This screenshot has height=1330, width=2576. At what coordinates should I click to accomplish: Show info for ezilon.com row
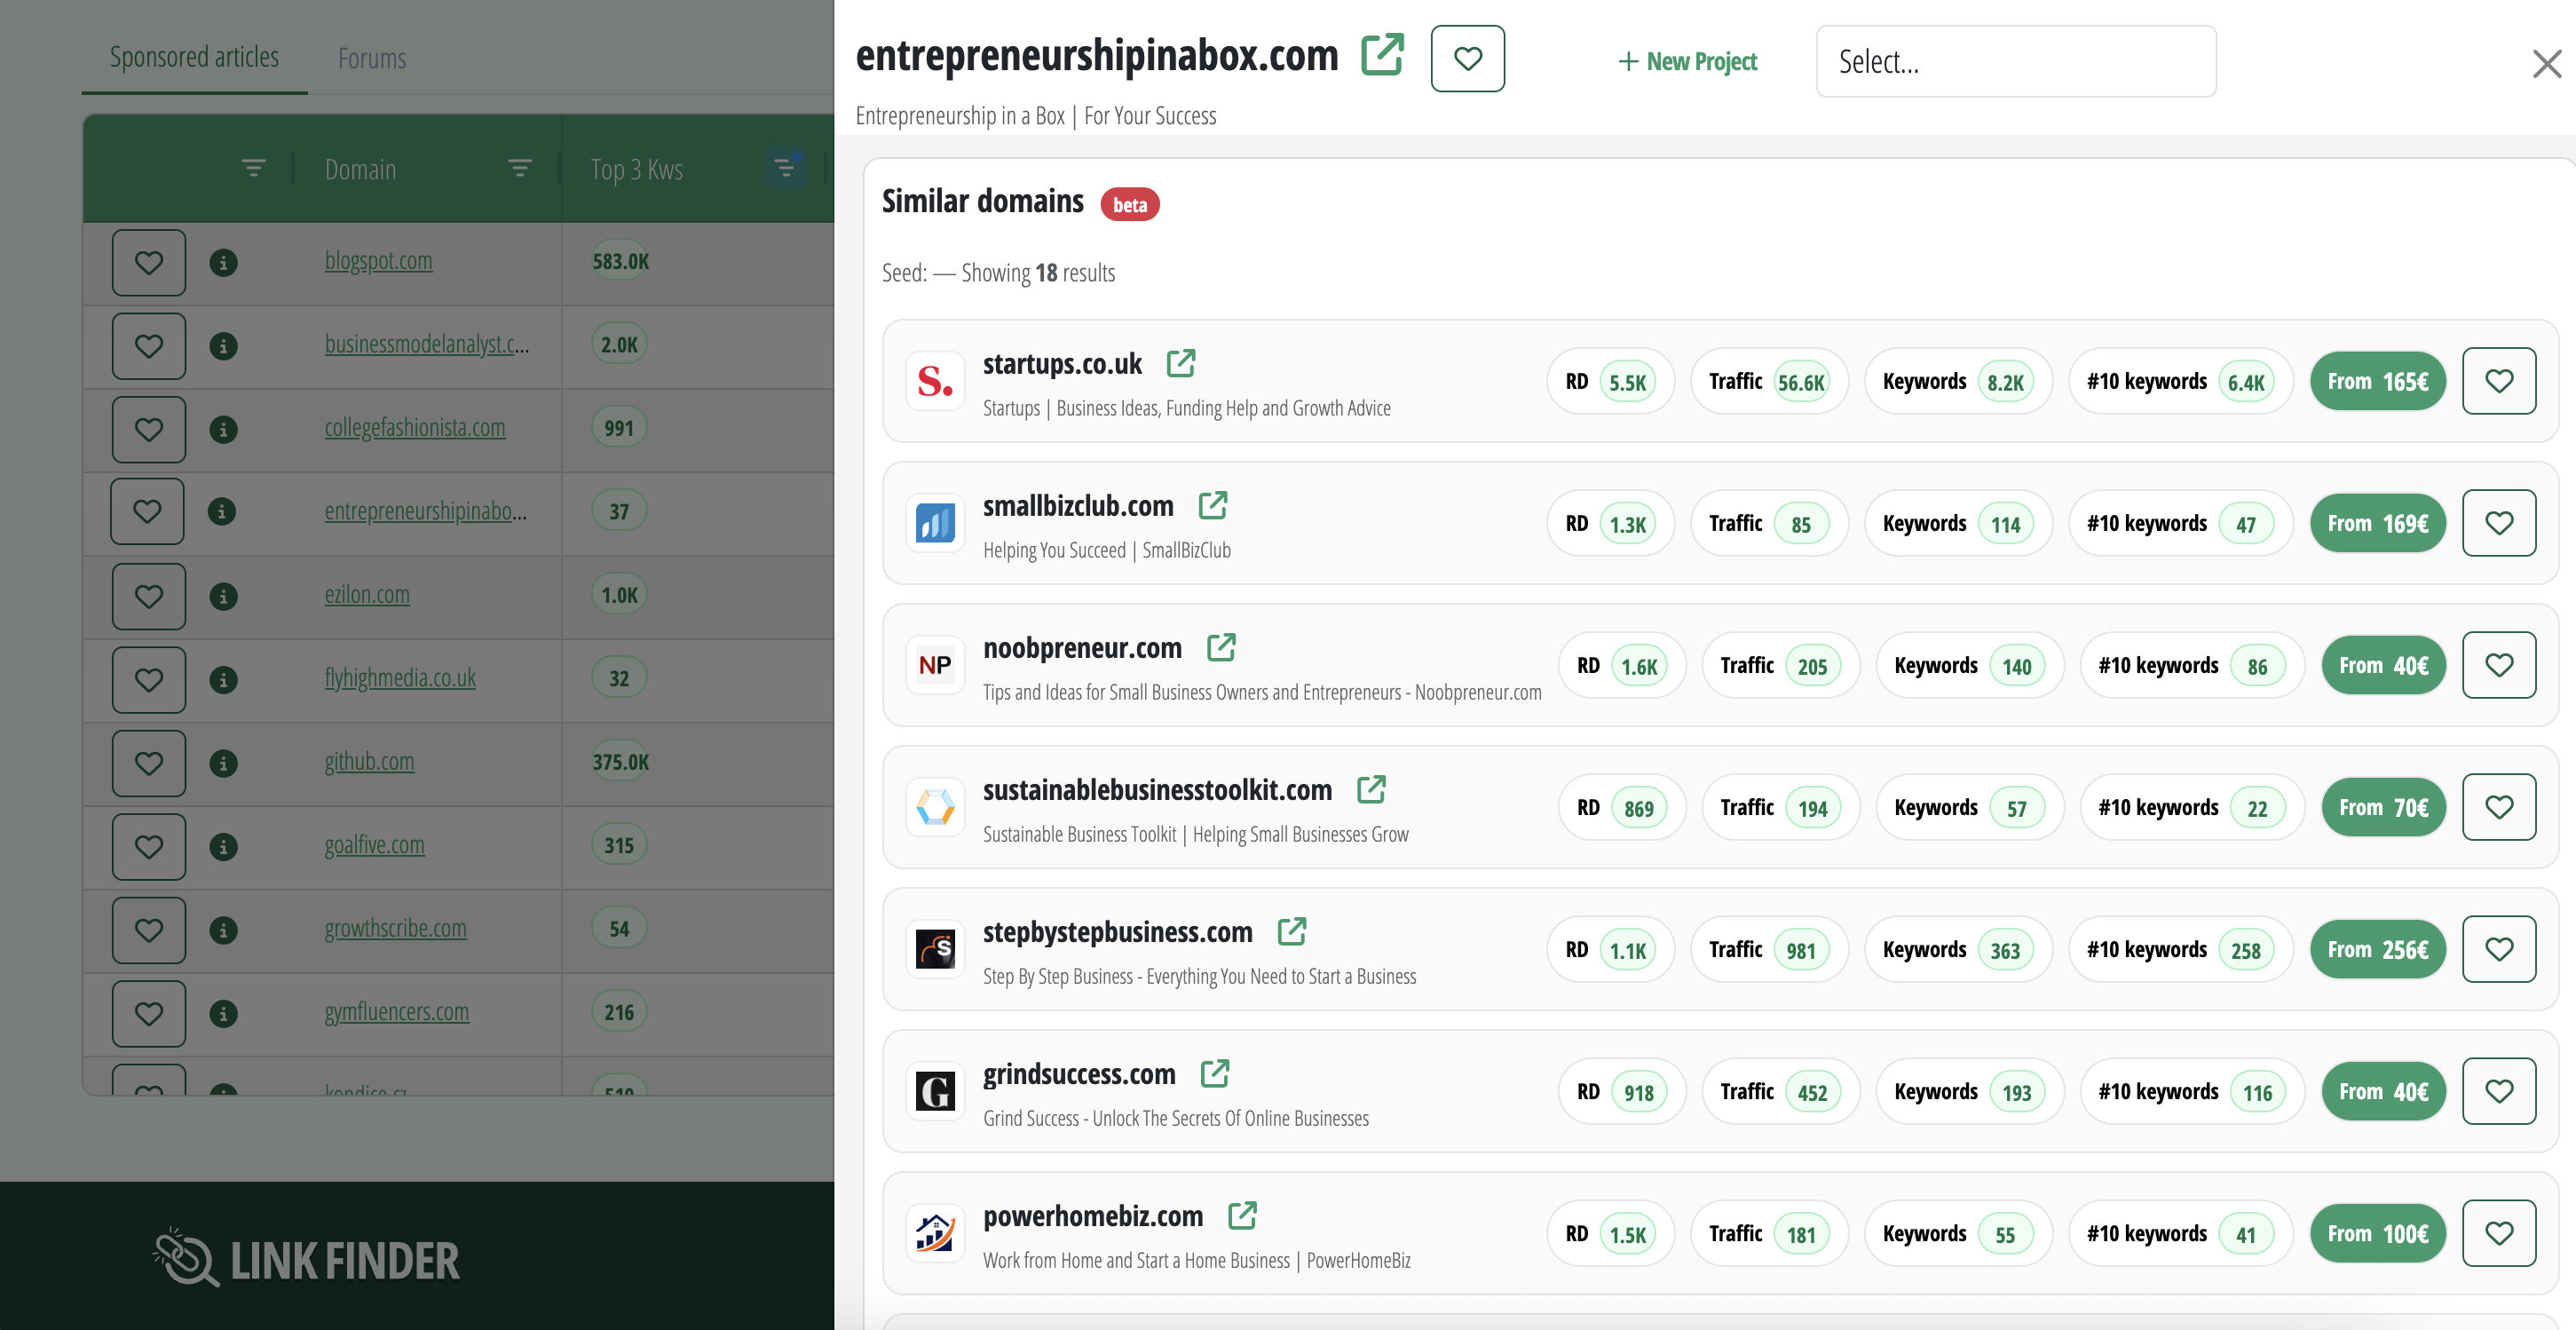point(223,596)
